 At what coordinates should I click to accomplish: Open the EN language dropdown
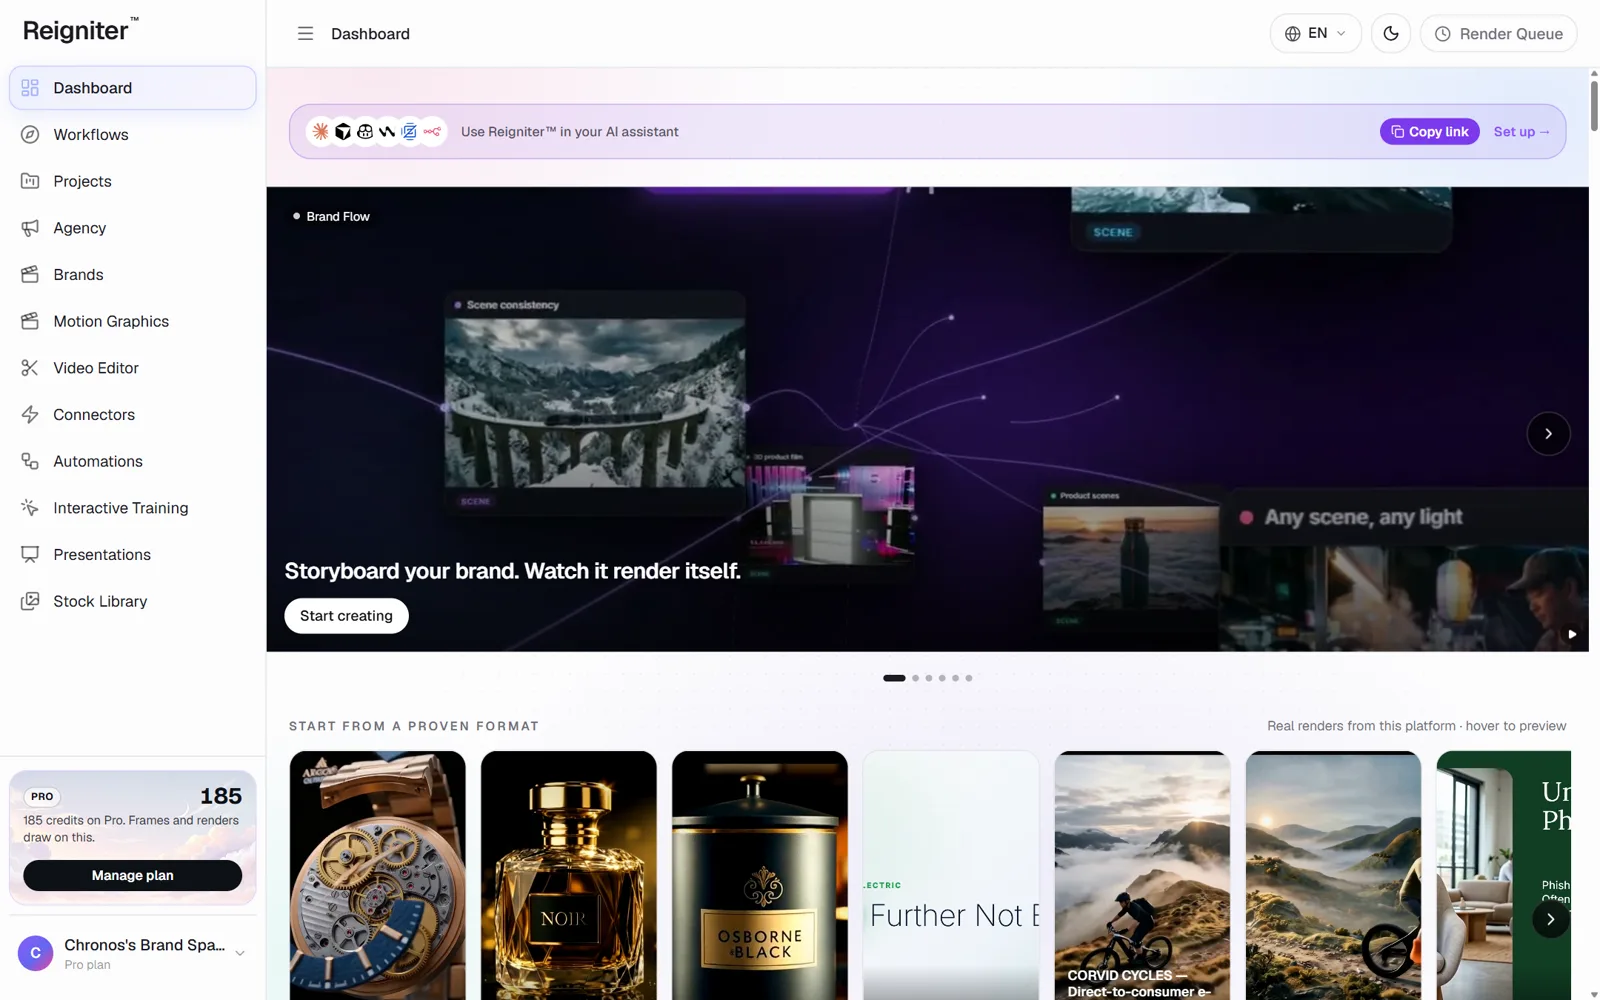coord(1316,34)
